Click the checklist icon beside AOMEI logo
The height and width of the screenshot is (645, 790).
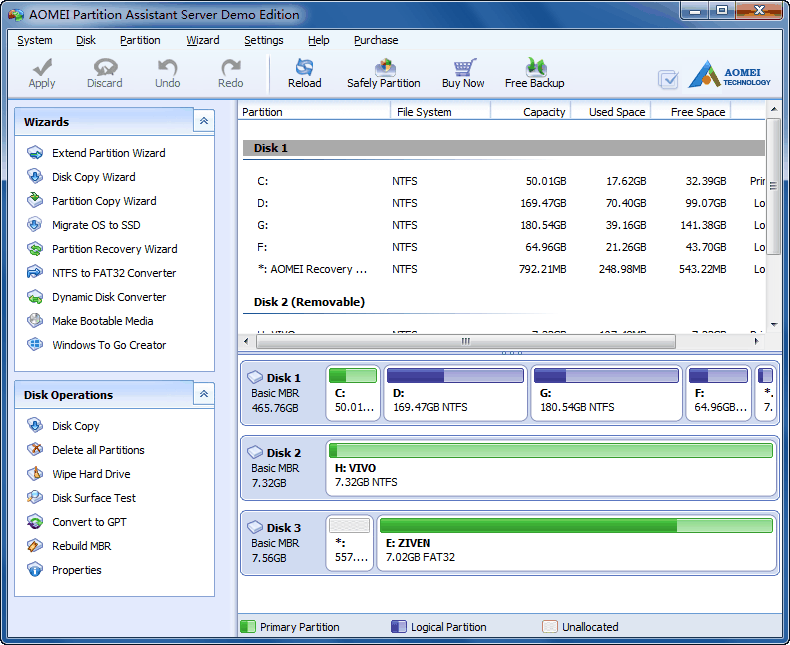pyautogui.click(x=668, y=80)
